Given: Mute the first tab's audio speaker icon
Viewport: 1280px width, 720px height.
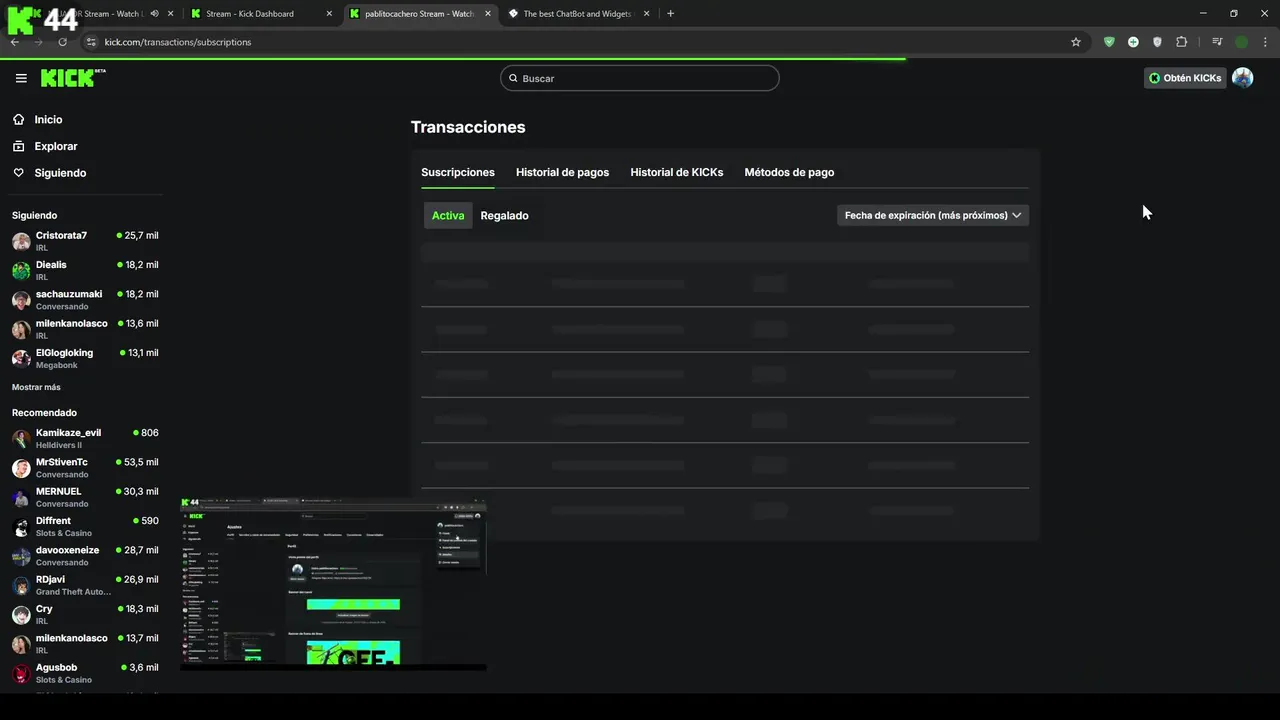Looking at the screenshot, I should pos(154,14).
